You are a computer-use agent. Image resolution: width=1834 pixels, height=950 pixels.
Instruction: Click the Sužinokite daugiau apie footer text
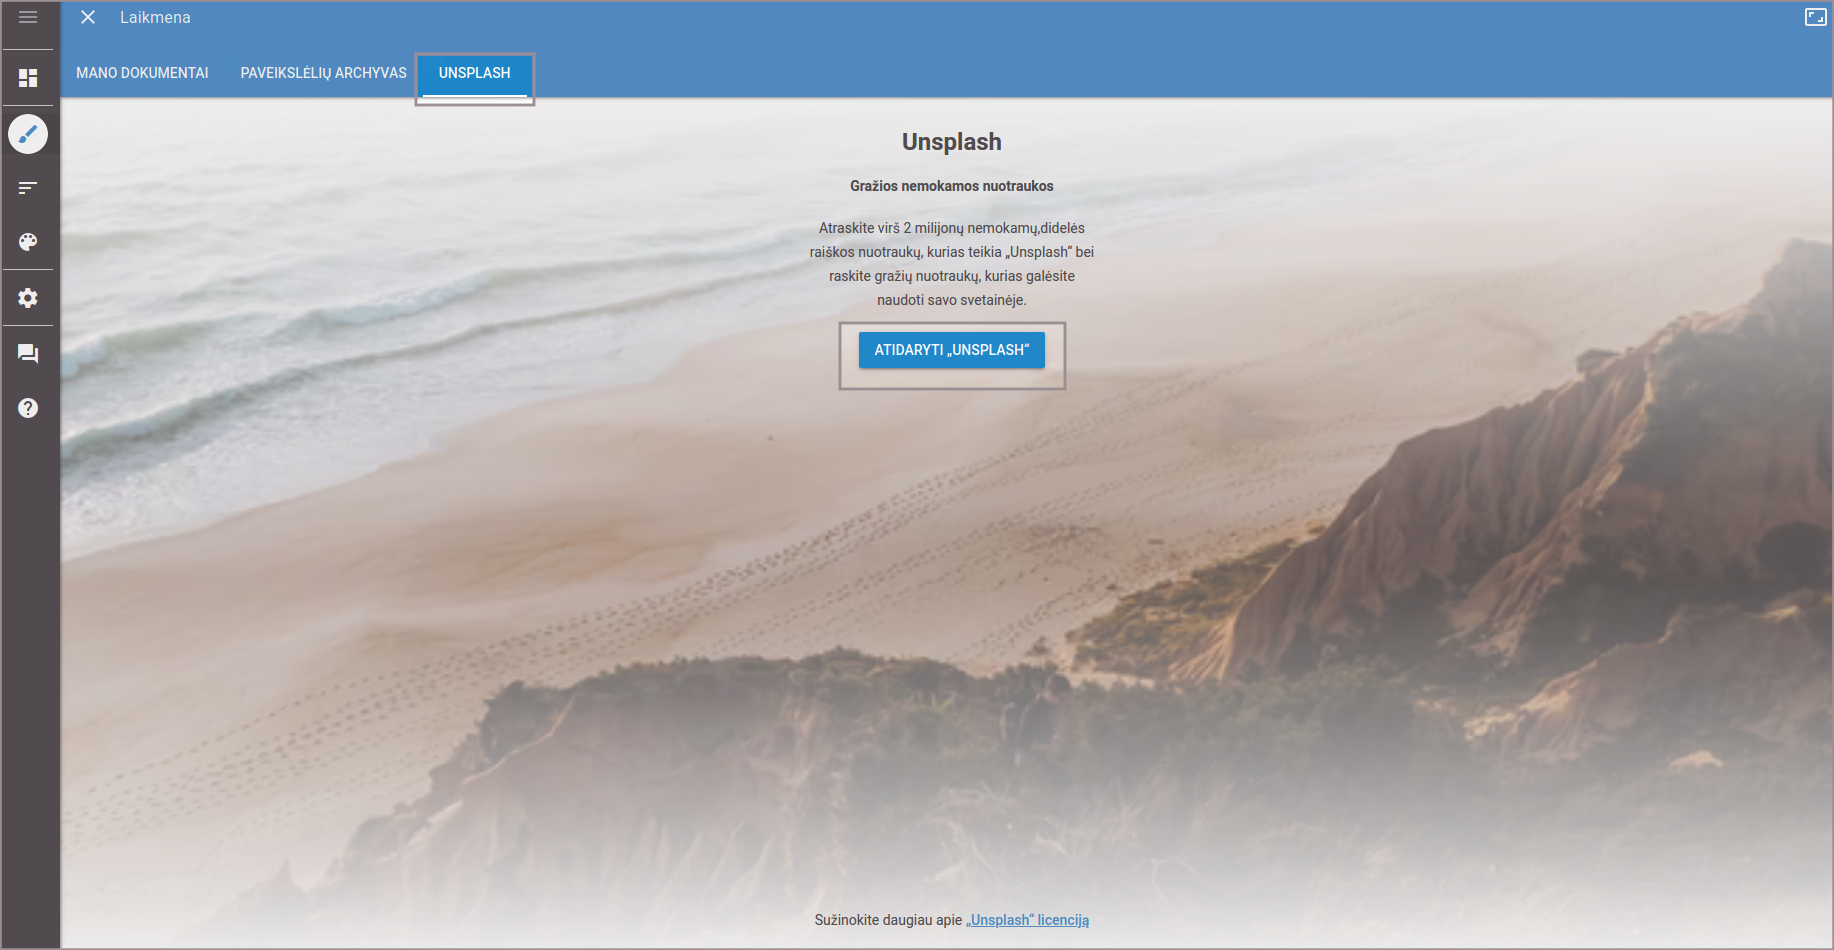pyautogui.click(x=888, y=920)
